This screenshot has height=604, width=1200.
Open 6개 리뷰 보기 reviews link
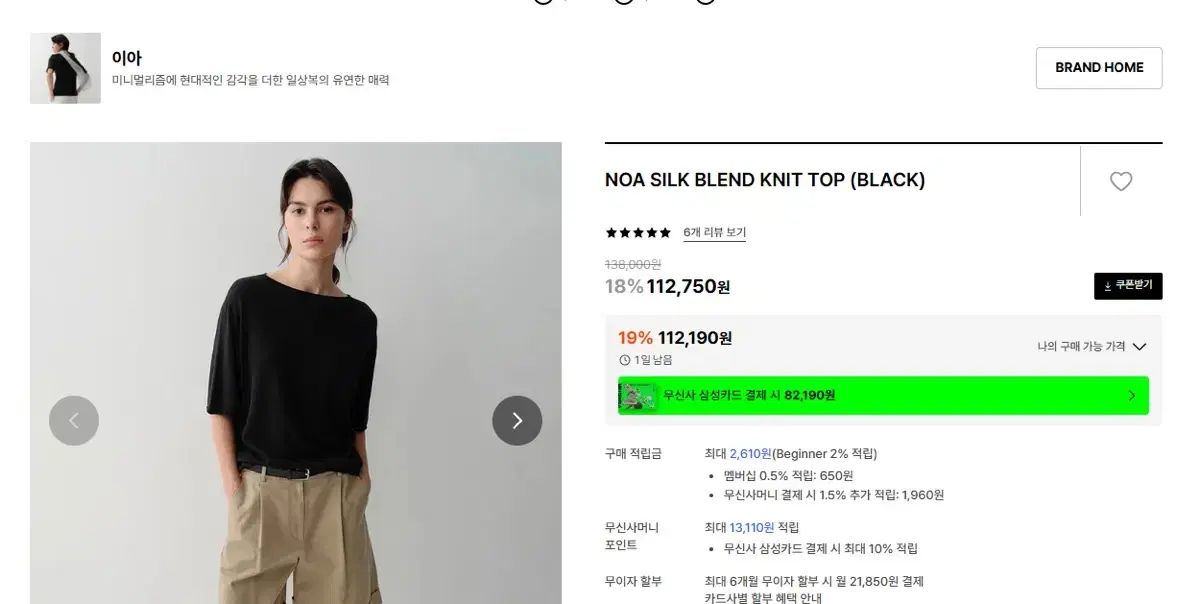pyautogui.click(x=715, y=232)
